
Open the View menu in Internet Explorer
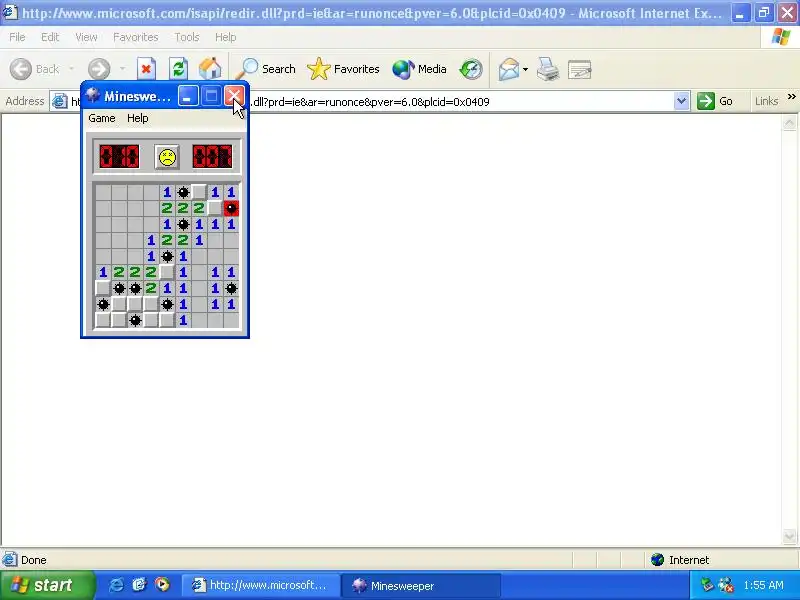[86, 37]
